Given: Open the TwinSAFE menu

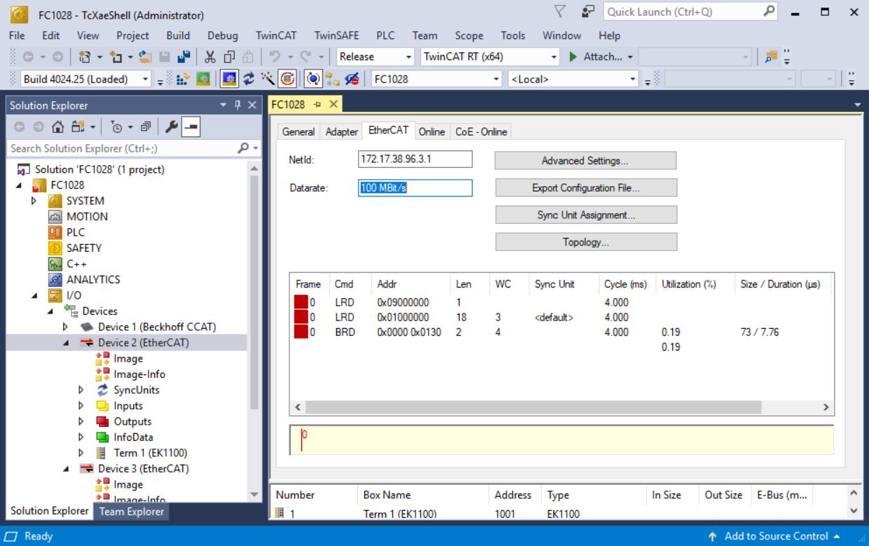Looking at the screenshot, I should tap(336, 35).
